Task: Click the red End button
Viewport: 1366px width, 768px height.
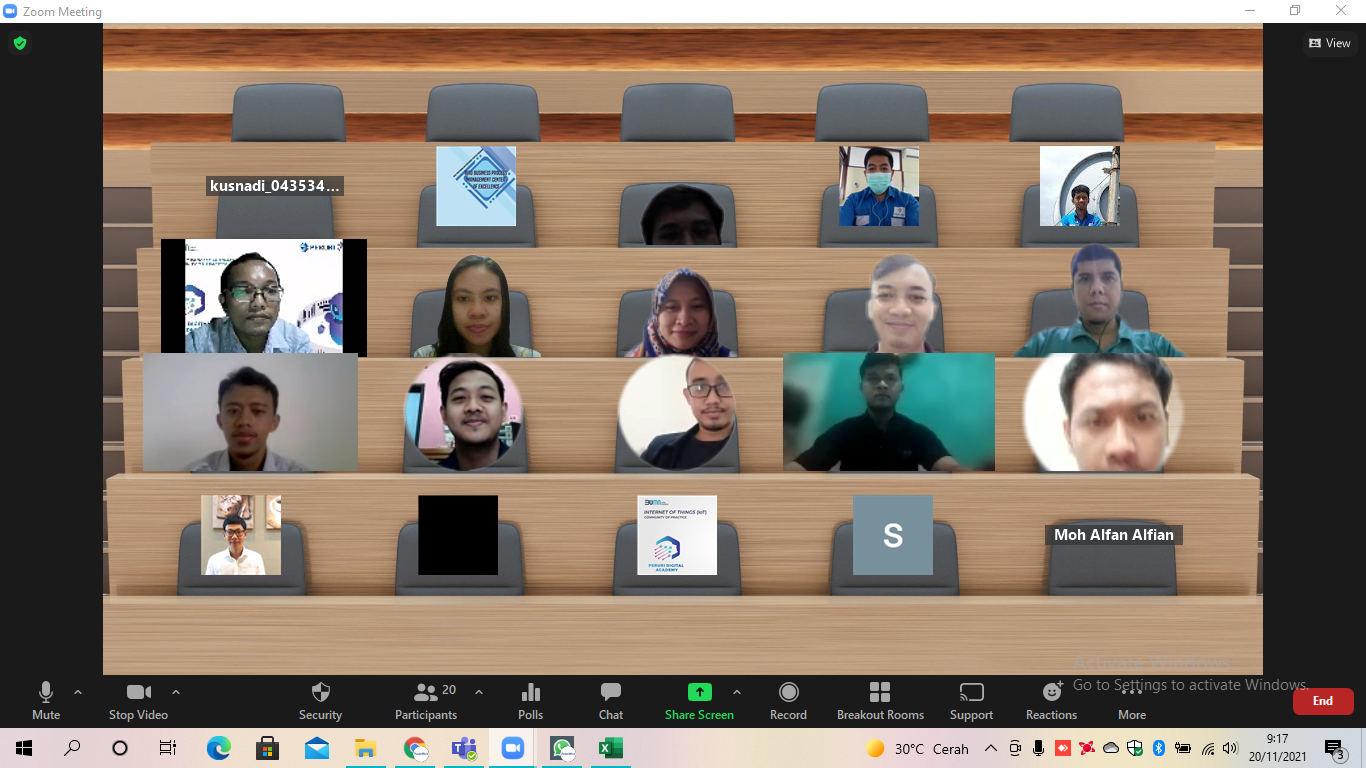Action: pos(1322,701)
